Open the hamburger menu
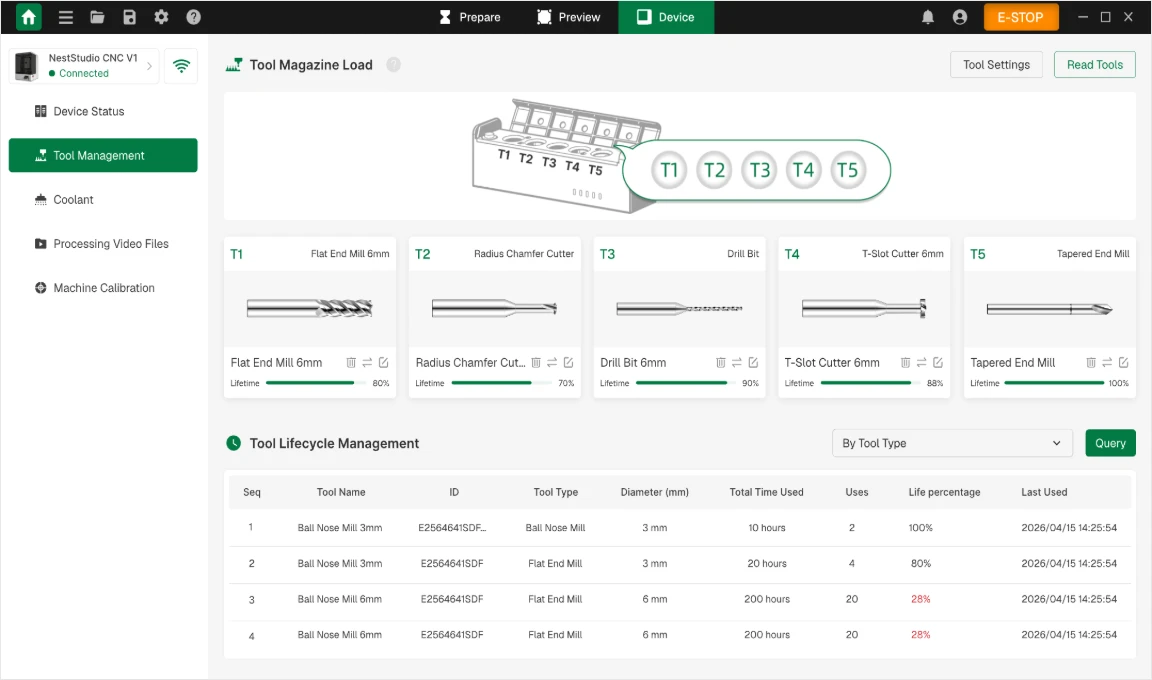1152x680 pixels. pyautogui.click(x=66, y=17)
